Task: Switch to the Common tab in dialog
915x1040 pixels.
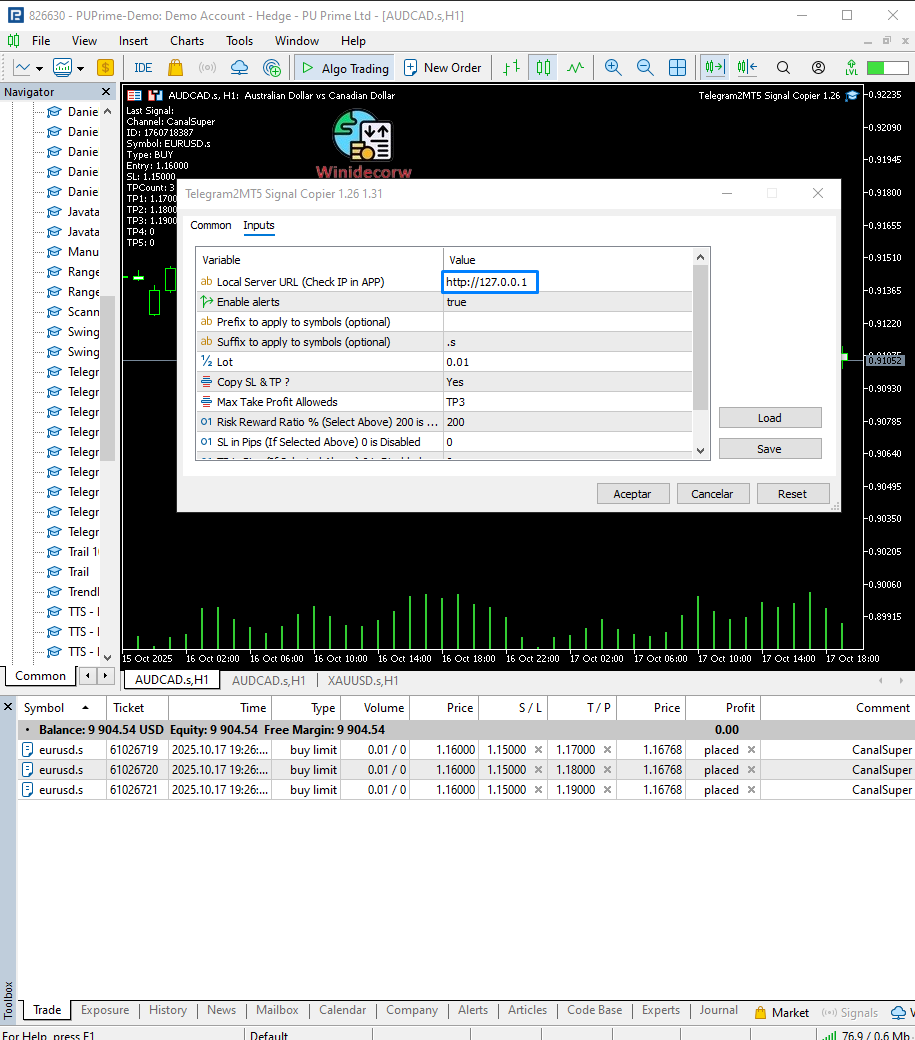Action: [211, 226]
